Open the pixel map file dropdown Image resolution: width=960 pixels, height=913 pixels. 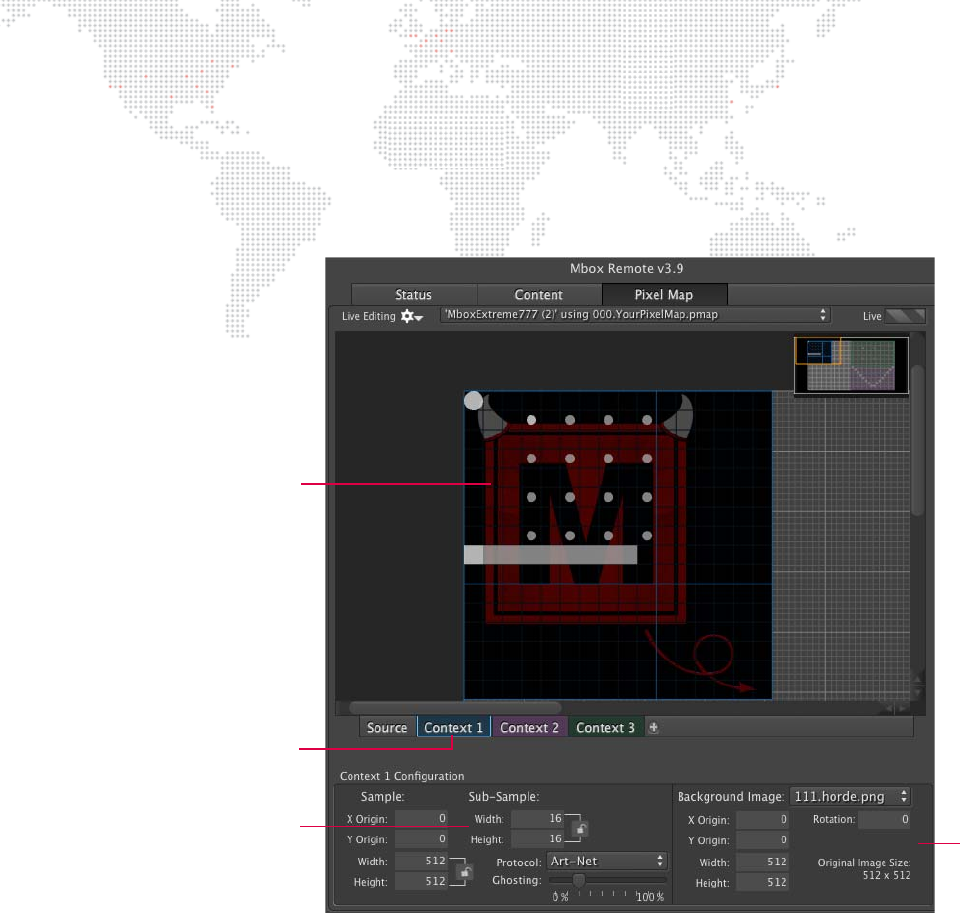635,315
